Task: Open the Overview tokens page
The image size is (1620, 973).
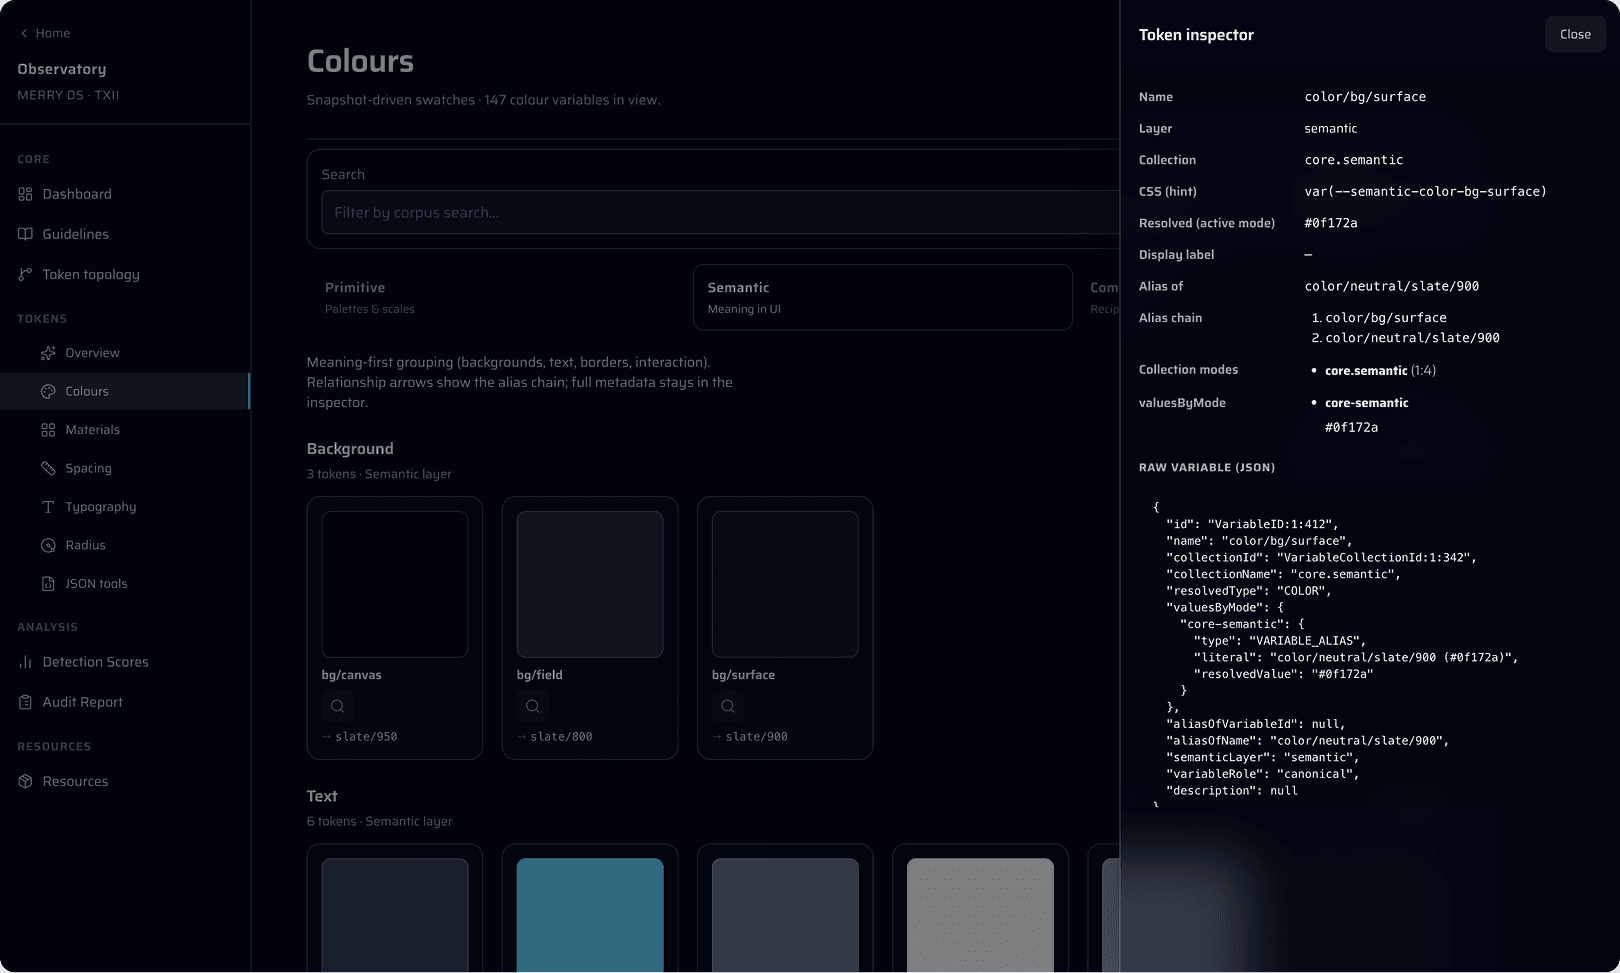Action: 125,353
